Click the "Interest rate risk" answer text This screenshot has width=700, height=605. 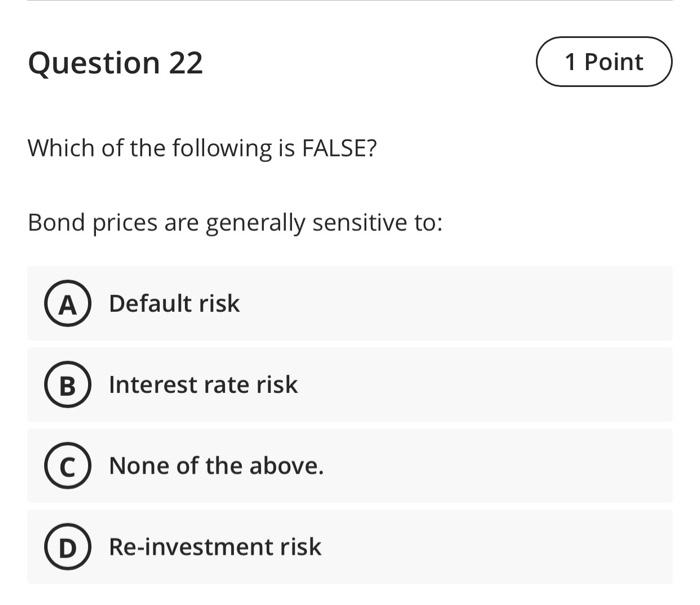click(203, 385)
